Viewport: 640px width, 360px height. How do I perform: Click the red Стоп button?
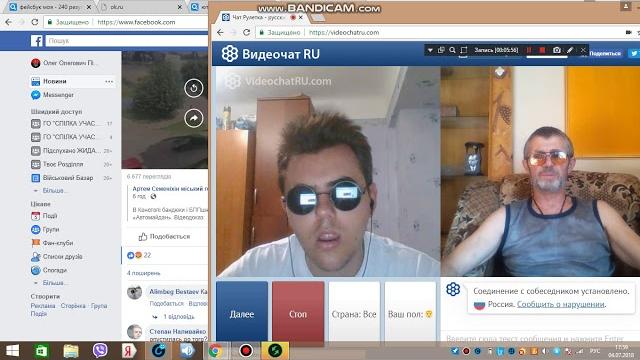(x=298, y=313)
